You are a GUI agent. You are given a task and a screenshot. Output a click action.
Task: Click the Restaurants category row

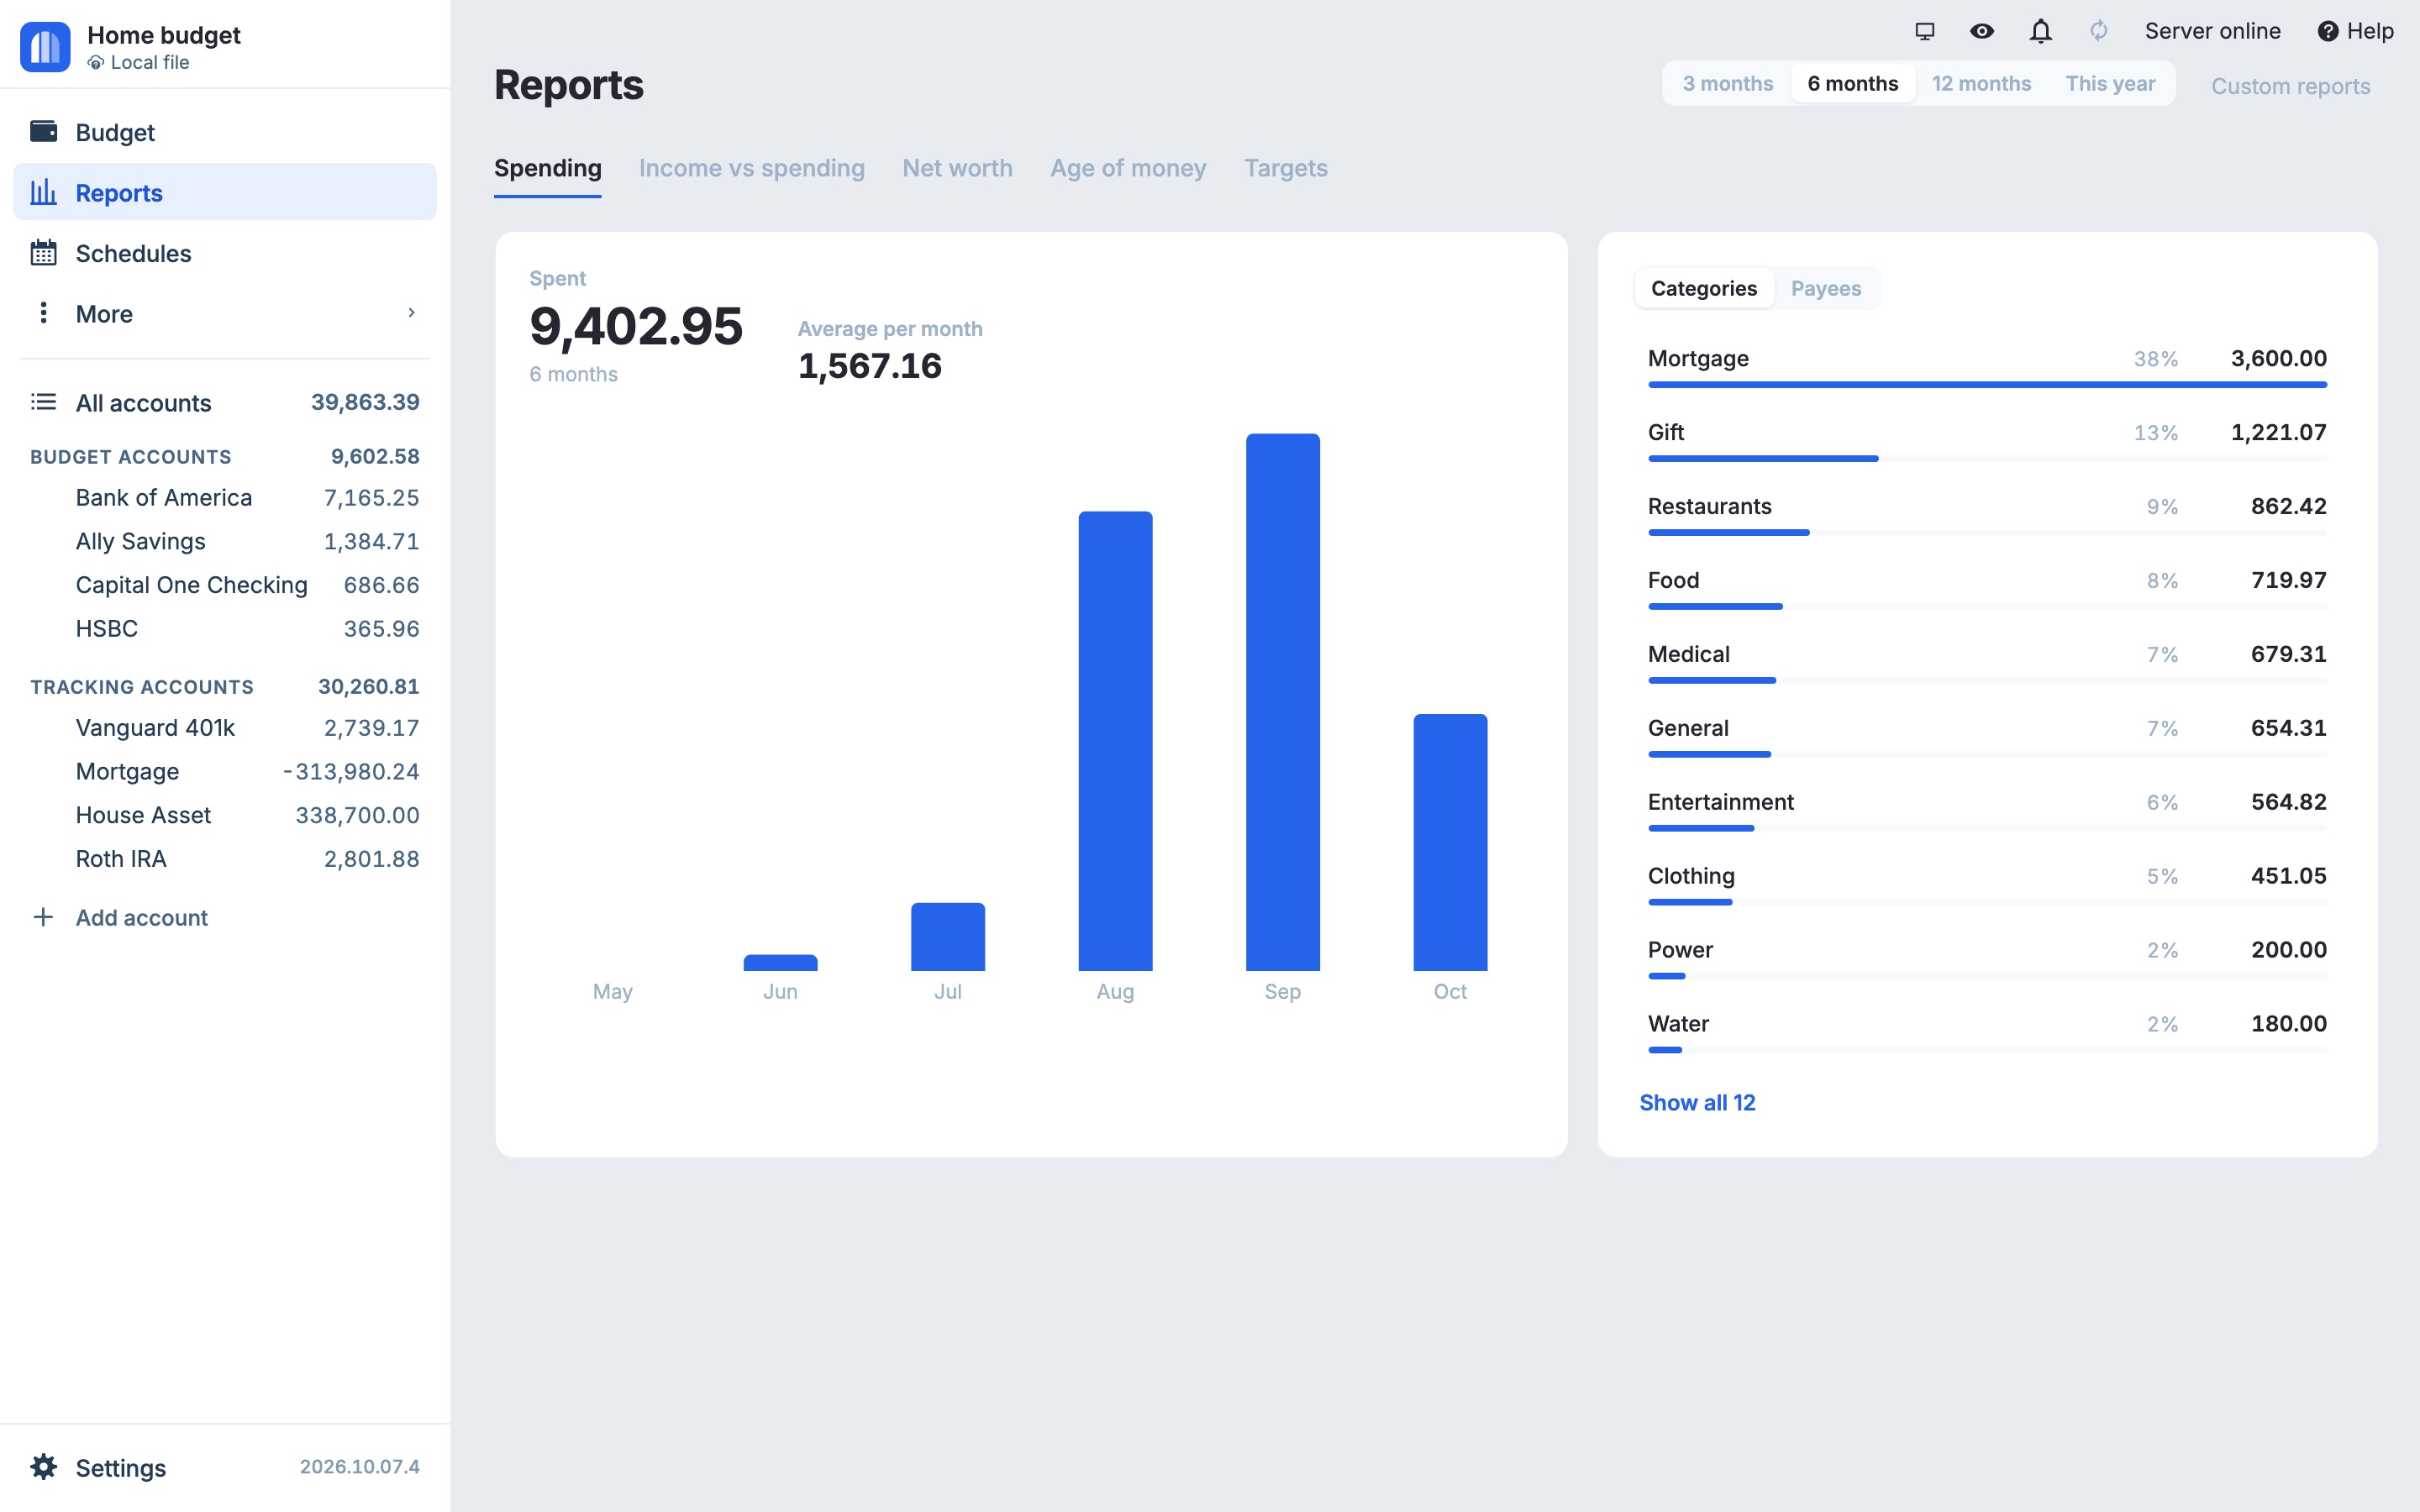[x=1987, y=513]
